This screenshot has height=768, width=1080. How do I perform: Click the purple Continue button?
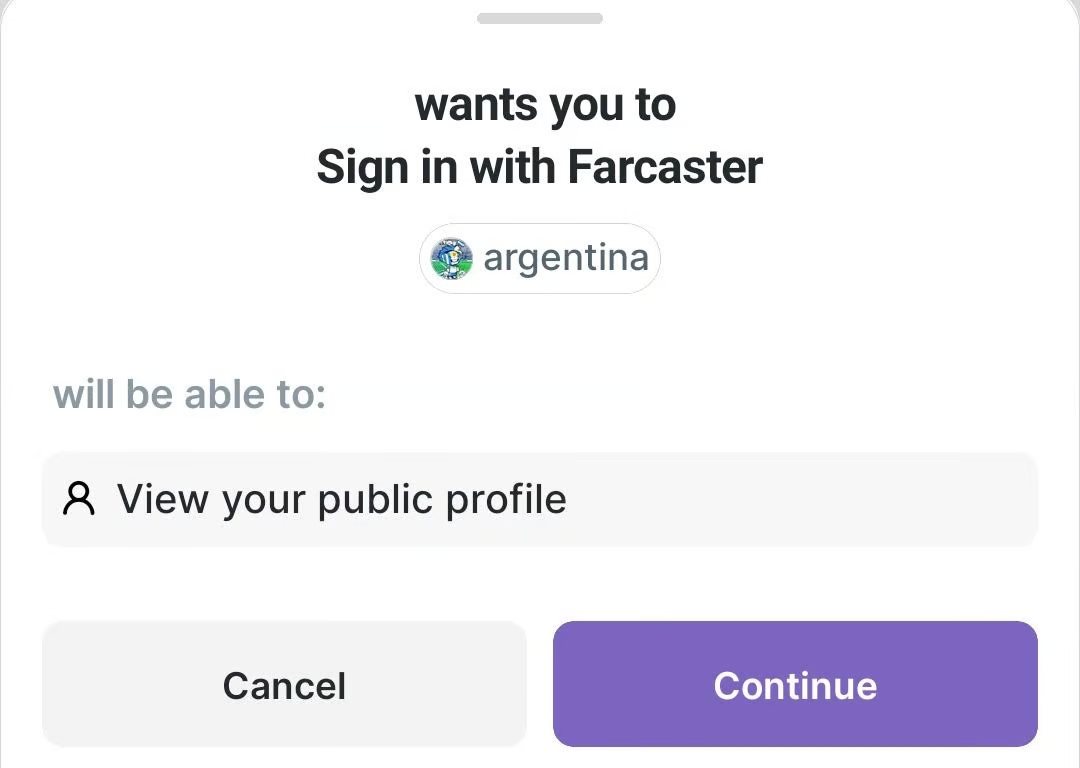point(795,684)
